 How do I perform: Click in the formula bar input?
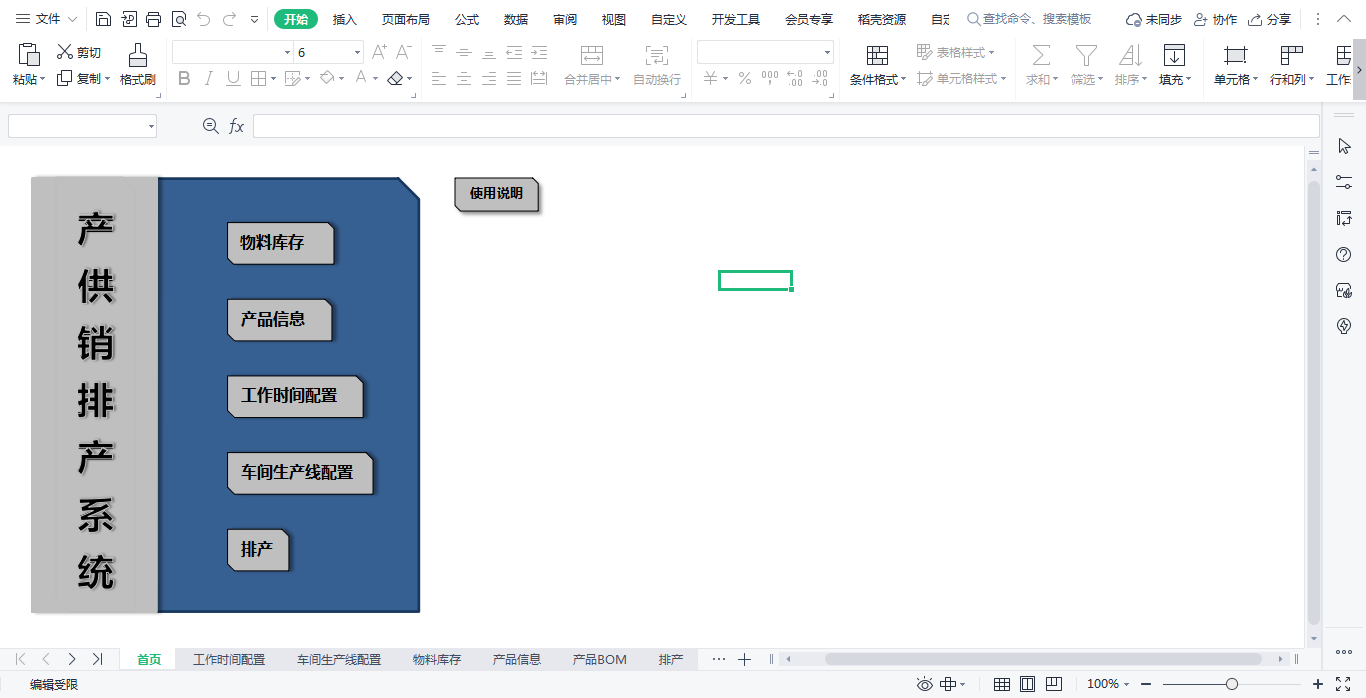point(786,126)
